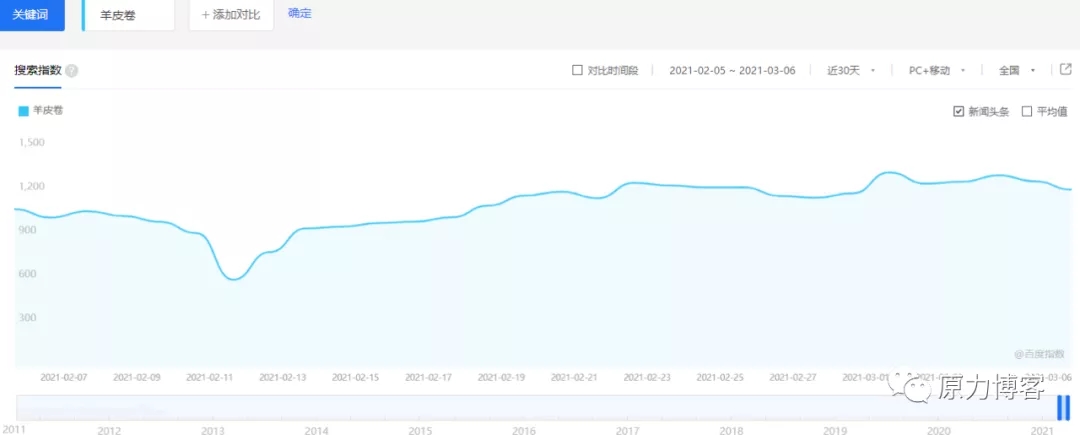Enable the 对比时间段 checkbox
This screenshot has height=435, width=1080.
click(x=577, y=71)
